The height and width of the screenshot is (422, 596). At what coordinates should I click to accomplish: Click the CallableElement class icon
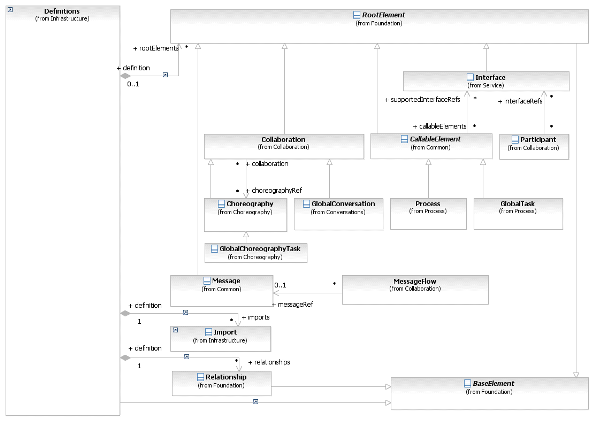click(x=404, y=139)
